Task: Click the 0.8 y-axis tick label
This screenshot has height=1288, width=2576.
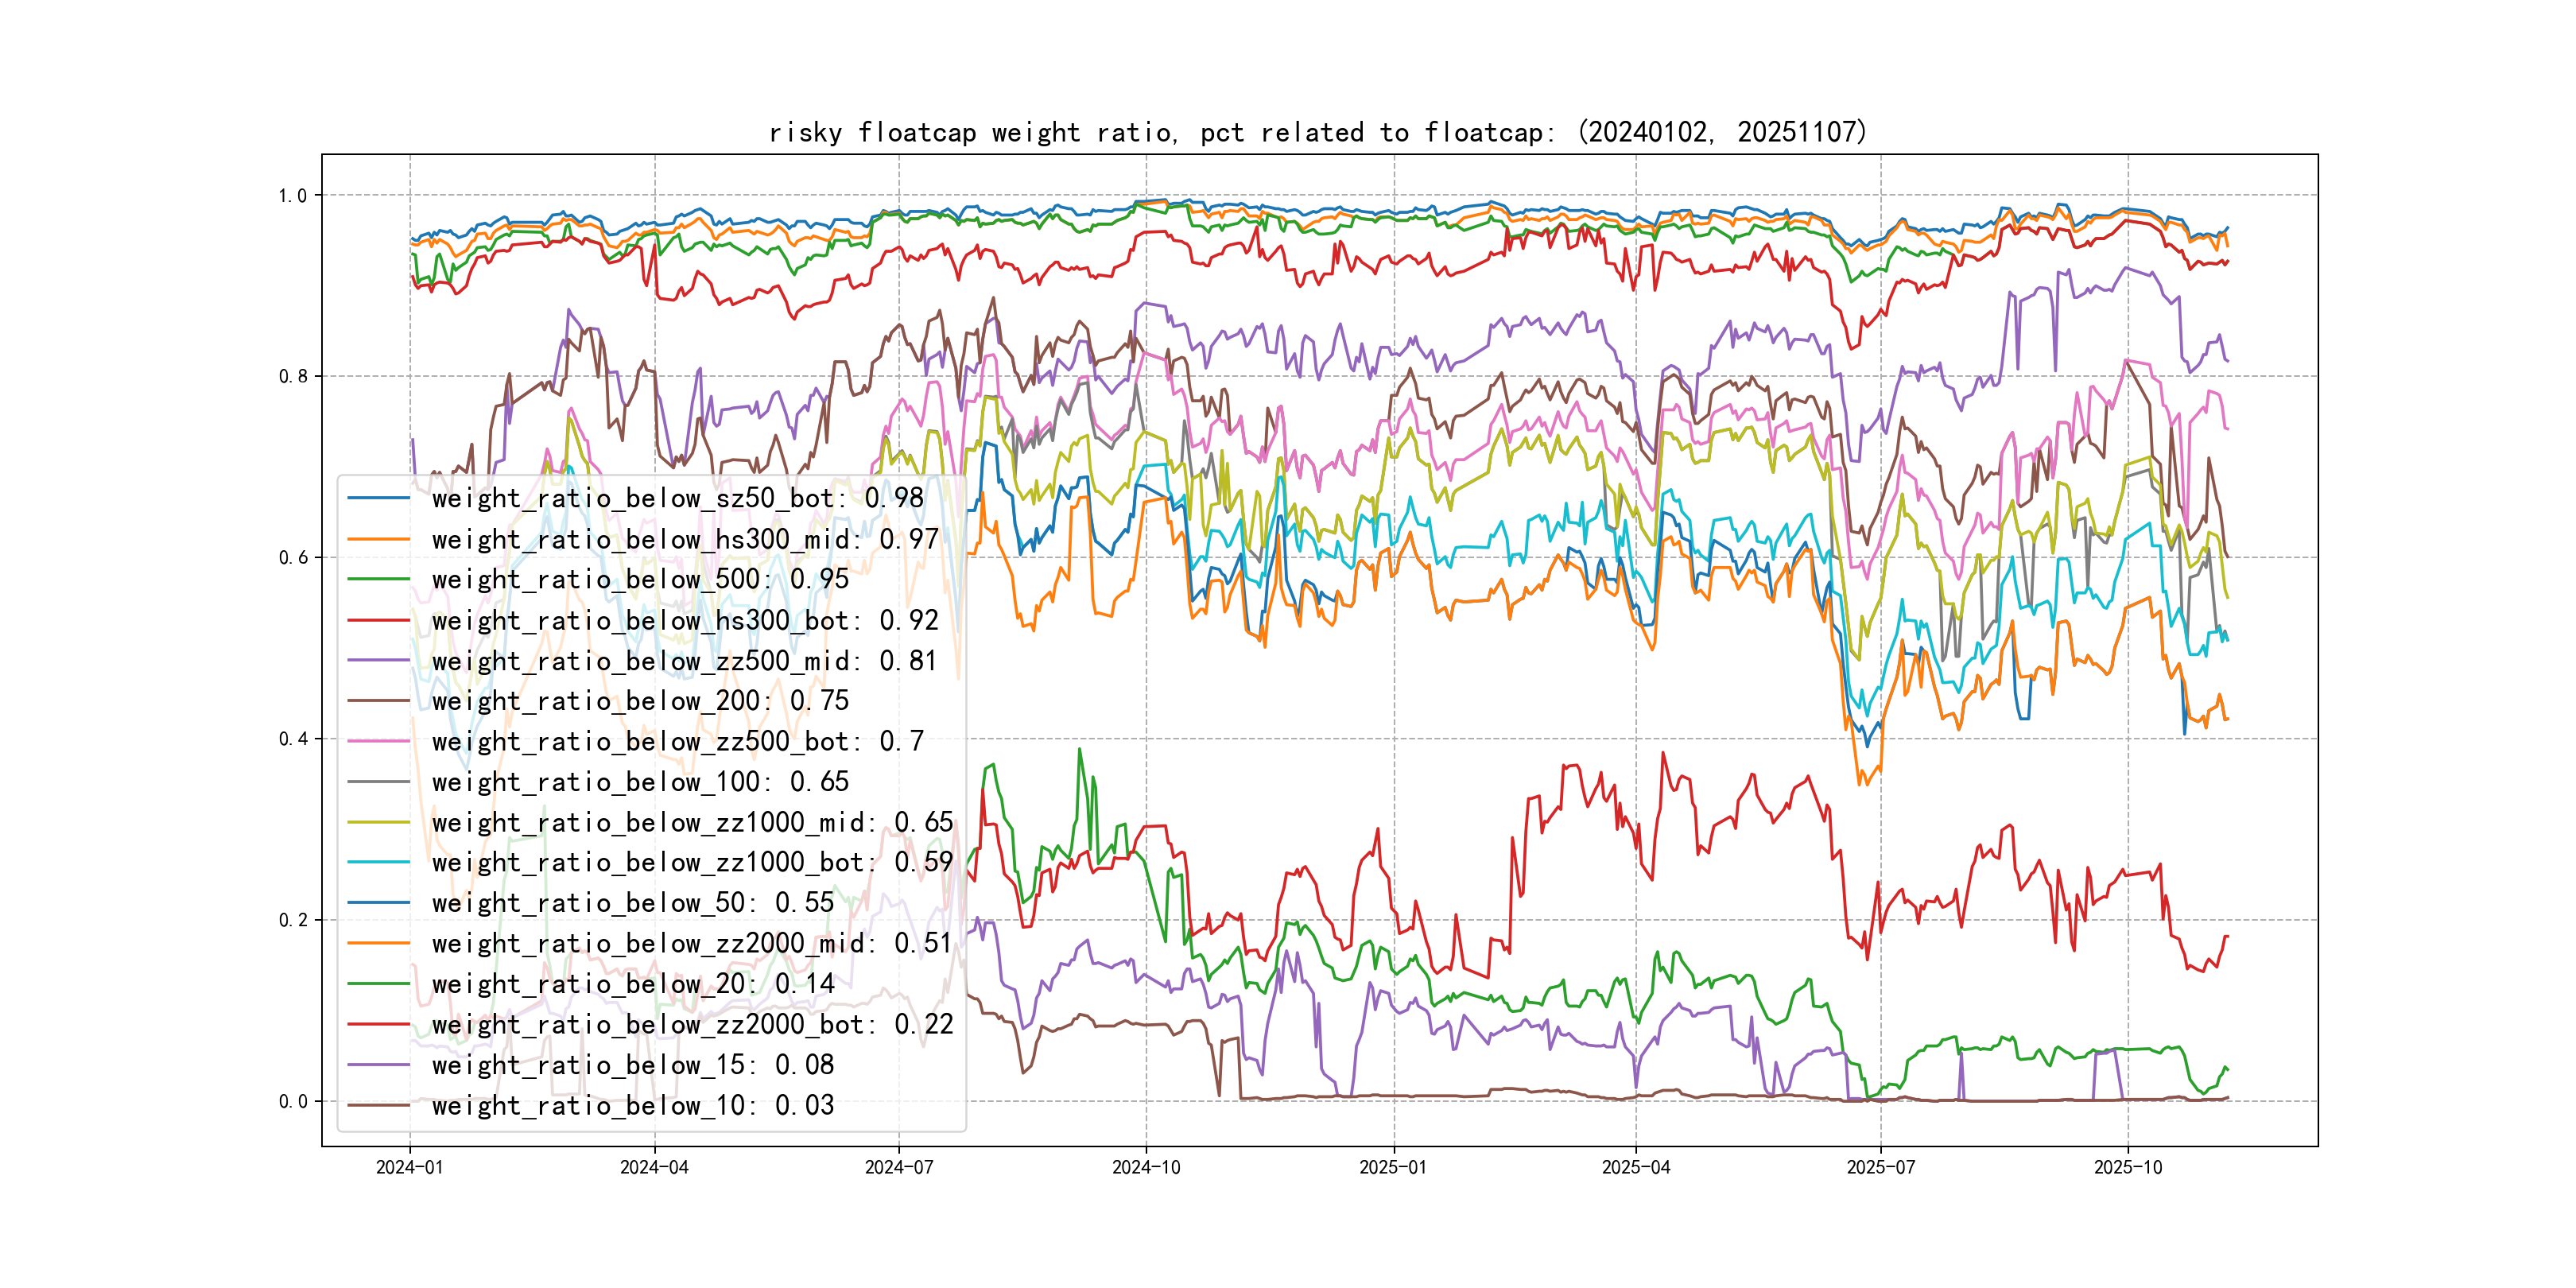Action: click(x=293, y=377)
